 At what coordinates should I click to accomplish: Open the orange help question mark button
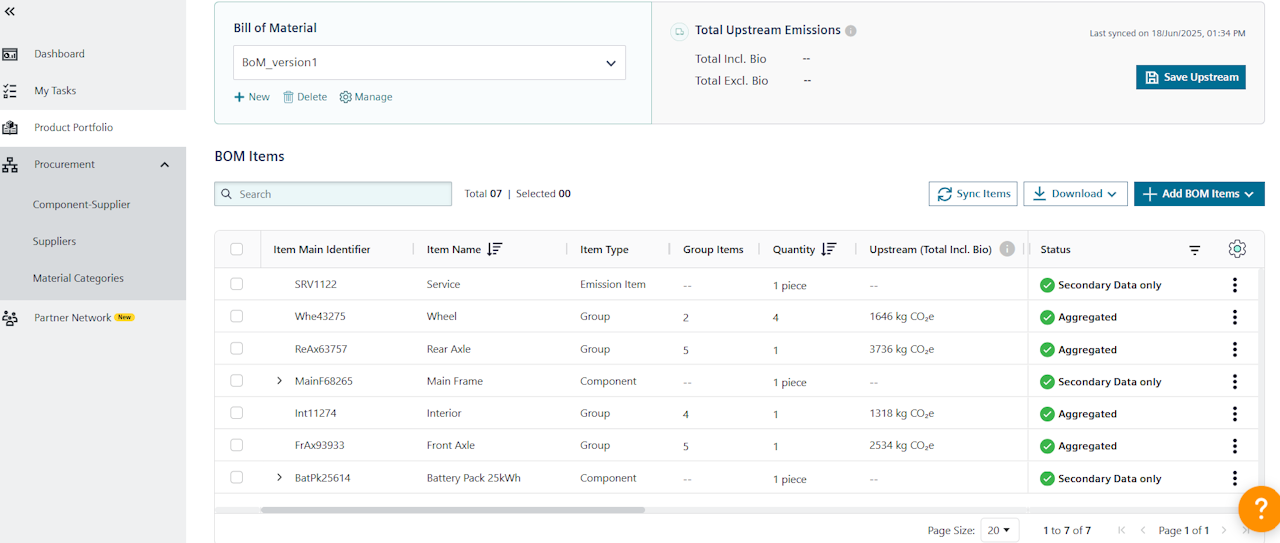[1258, 510]
